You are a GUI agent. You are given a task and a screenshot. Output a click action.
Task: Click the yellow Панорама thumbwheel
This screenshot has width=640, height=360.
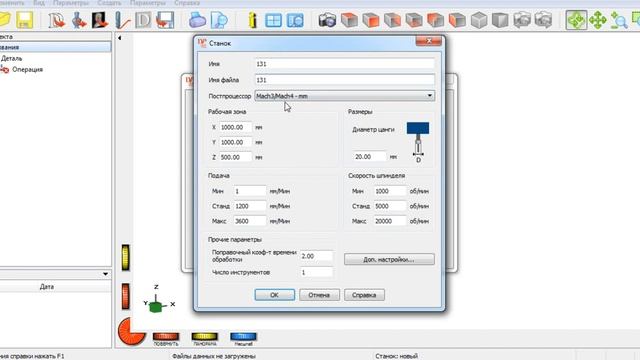tap(204, 337)
